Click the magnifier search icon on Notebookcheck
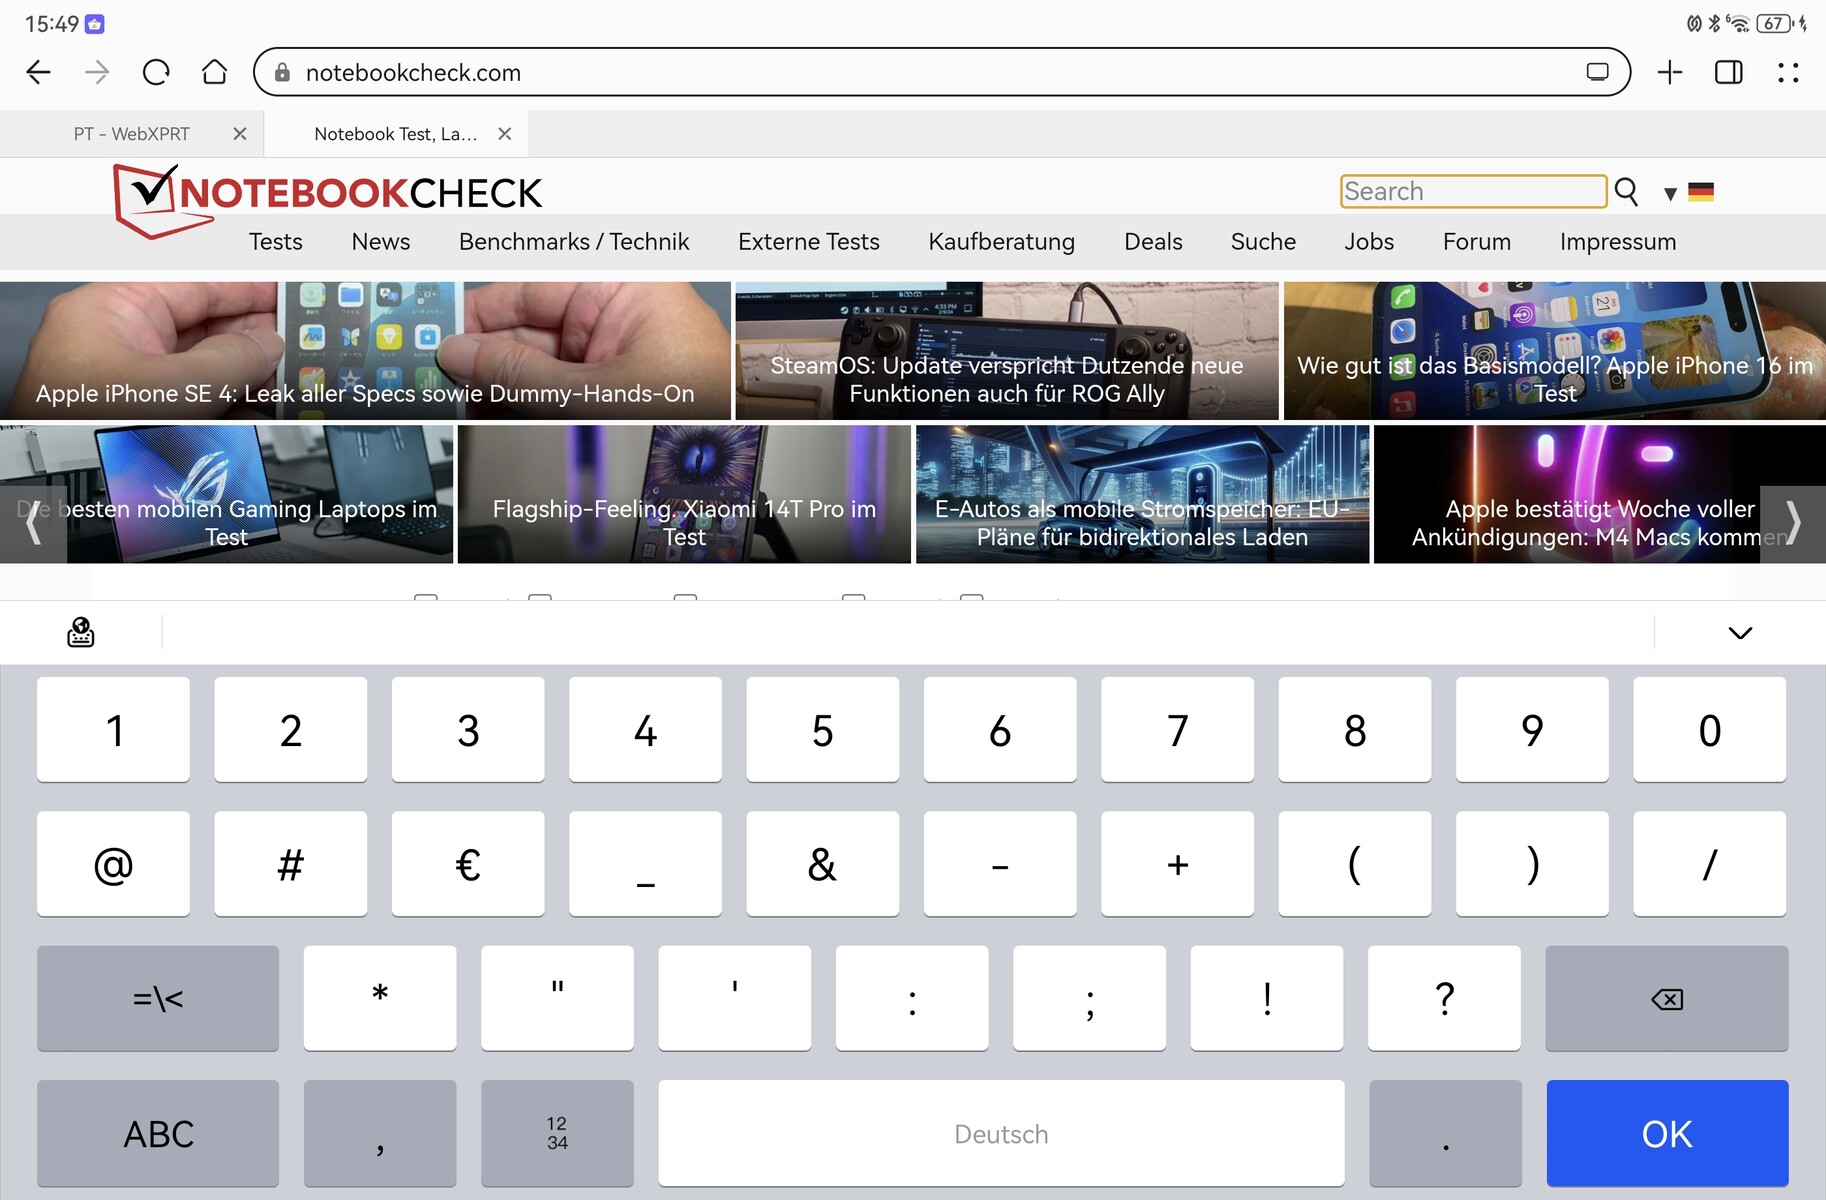This screenshot has width=1826, height=1200. [1626, 191]
